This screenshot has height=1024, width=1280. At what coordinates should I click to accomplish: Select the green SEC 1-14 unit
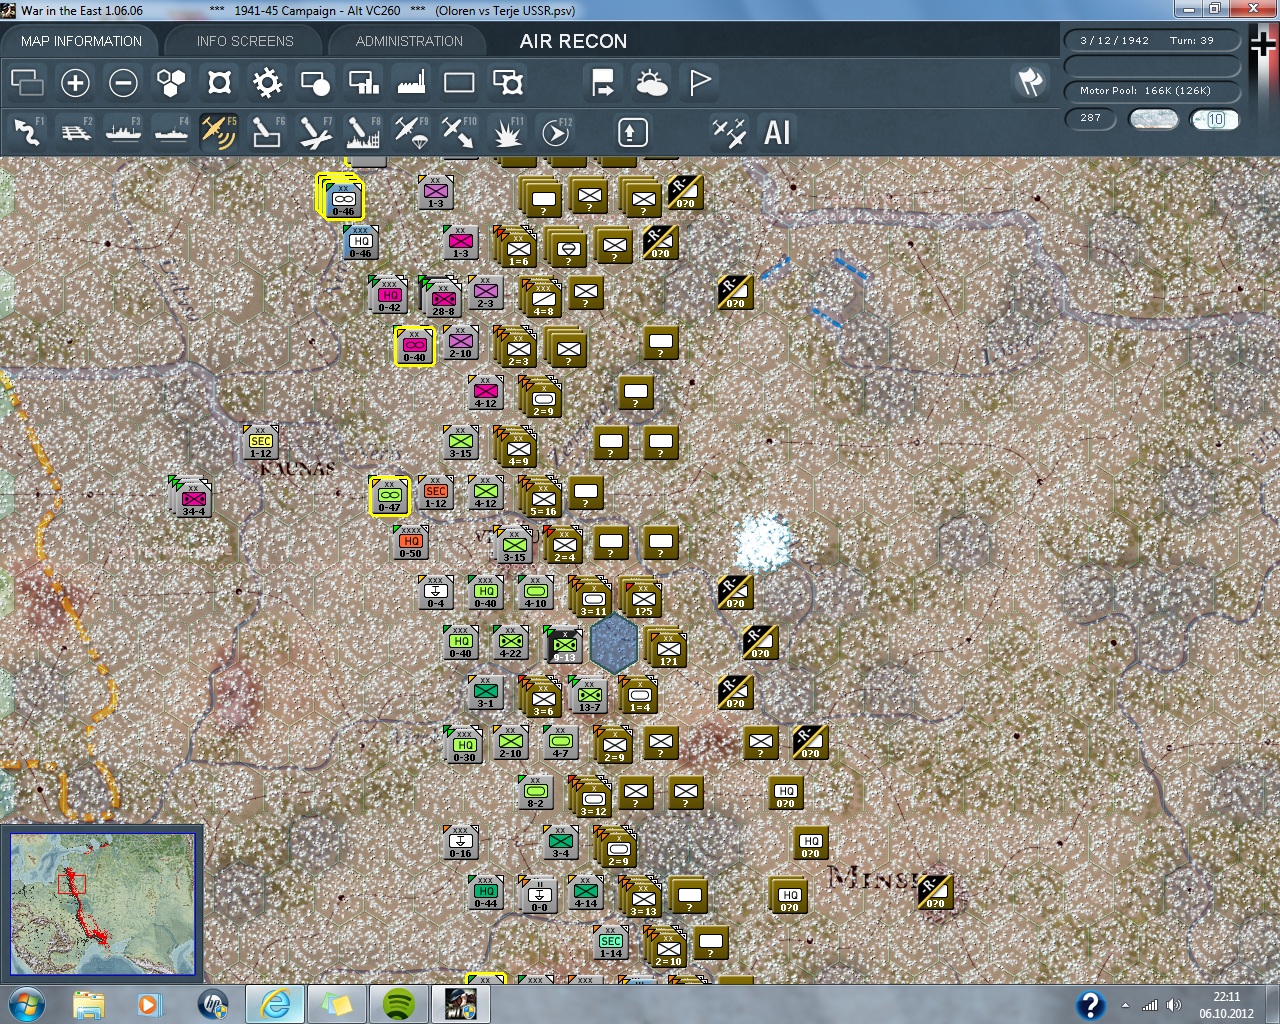610,942
